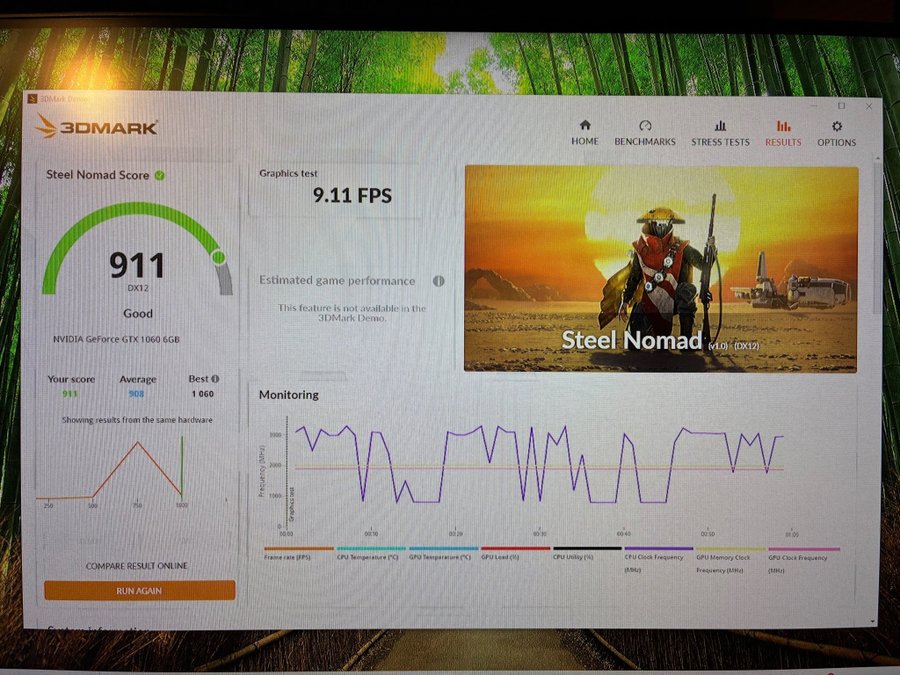Click the Steel Nomad preview image

[661, 269]
